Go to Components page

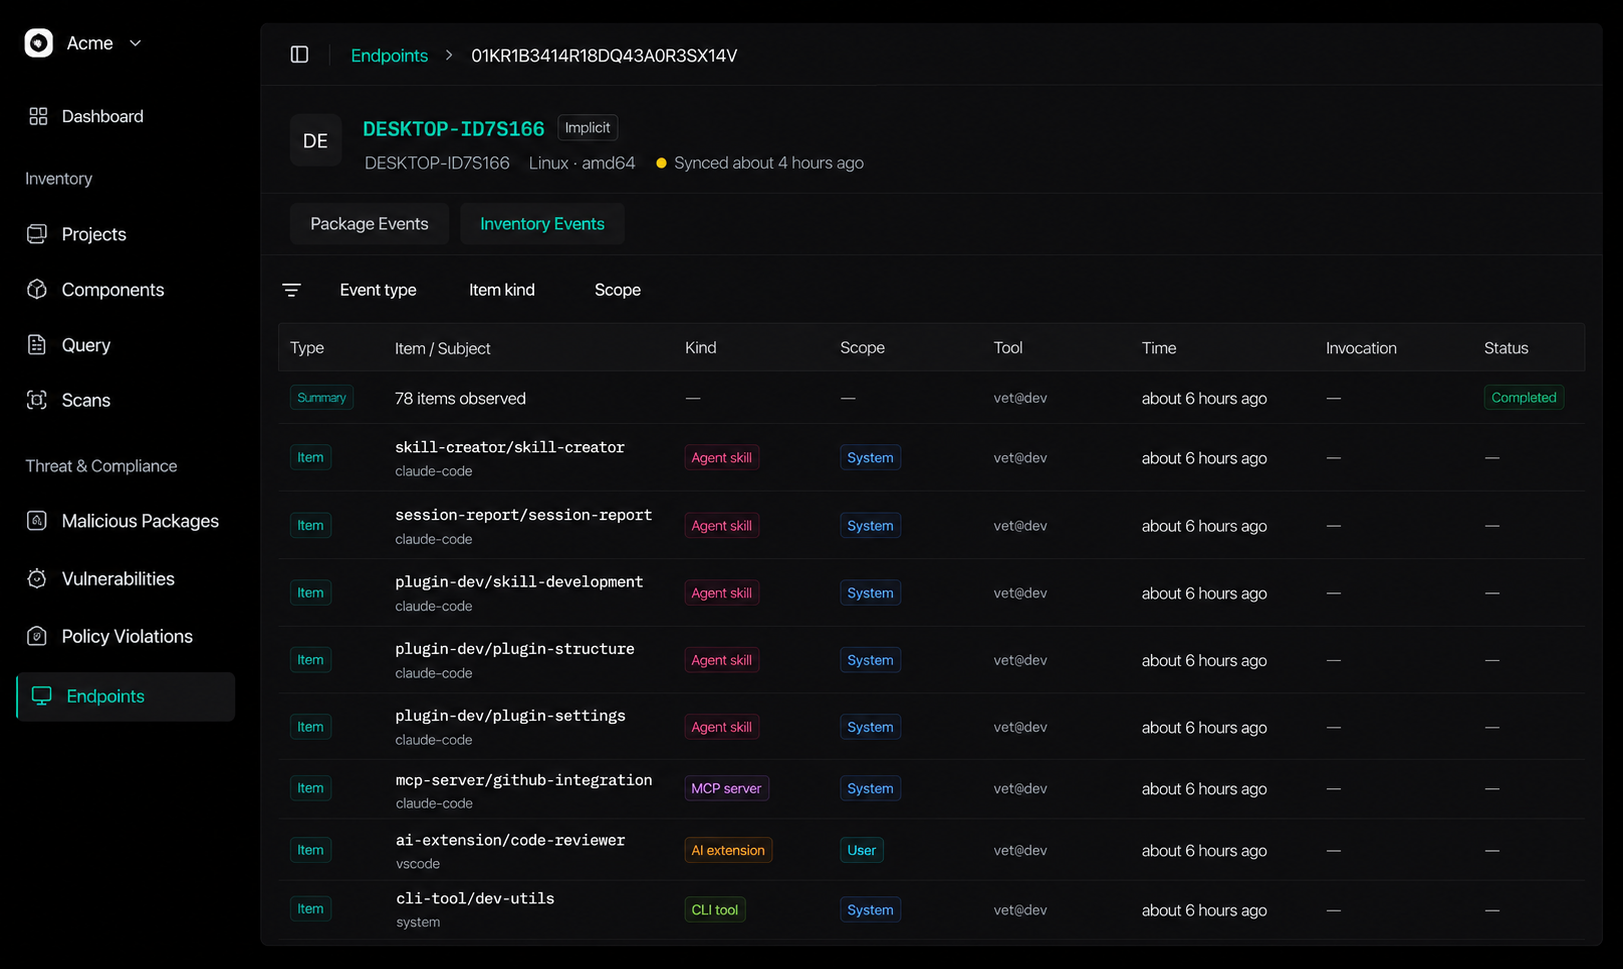[x=113, y=289]
